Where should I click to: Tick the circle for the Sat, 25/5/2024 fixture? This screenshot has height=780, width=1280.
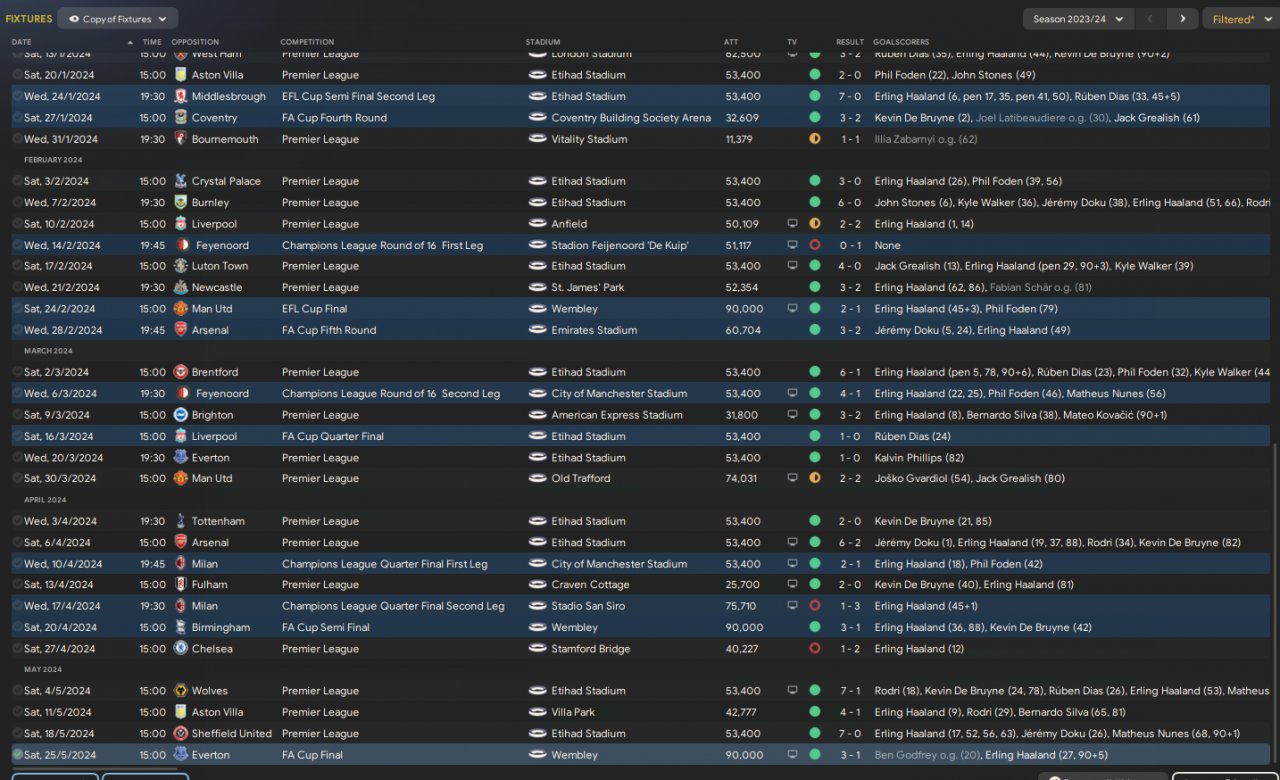[x=17, y=755]
